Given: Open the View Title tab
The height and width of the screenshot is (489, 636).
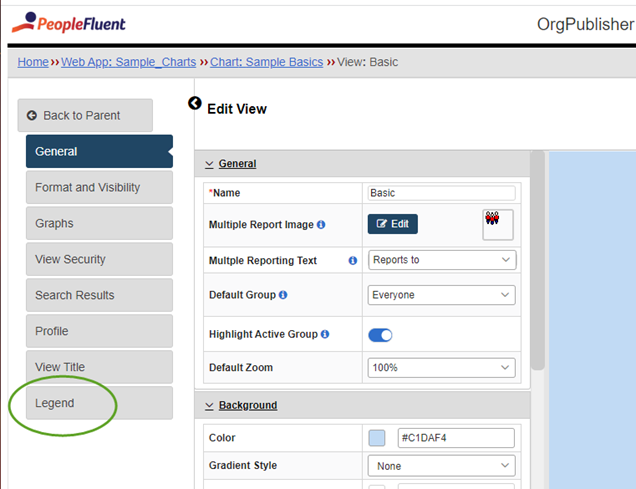Looking at the screenshot, I should [x=99, y=367].
